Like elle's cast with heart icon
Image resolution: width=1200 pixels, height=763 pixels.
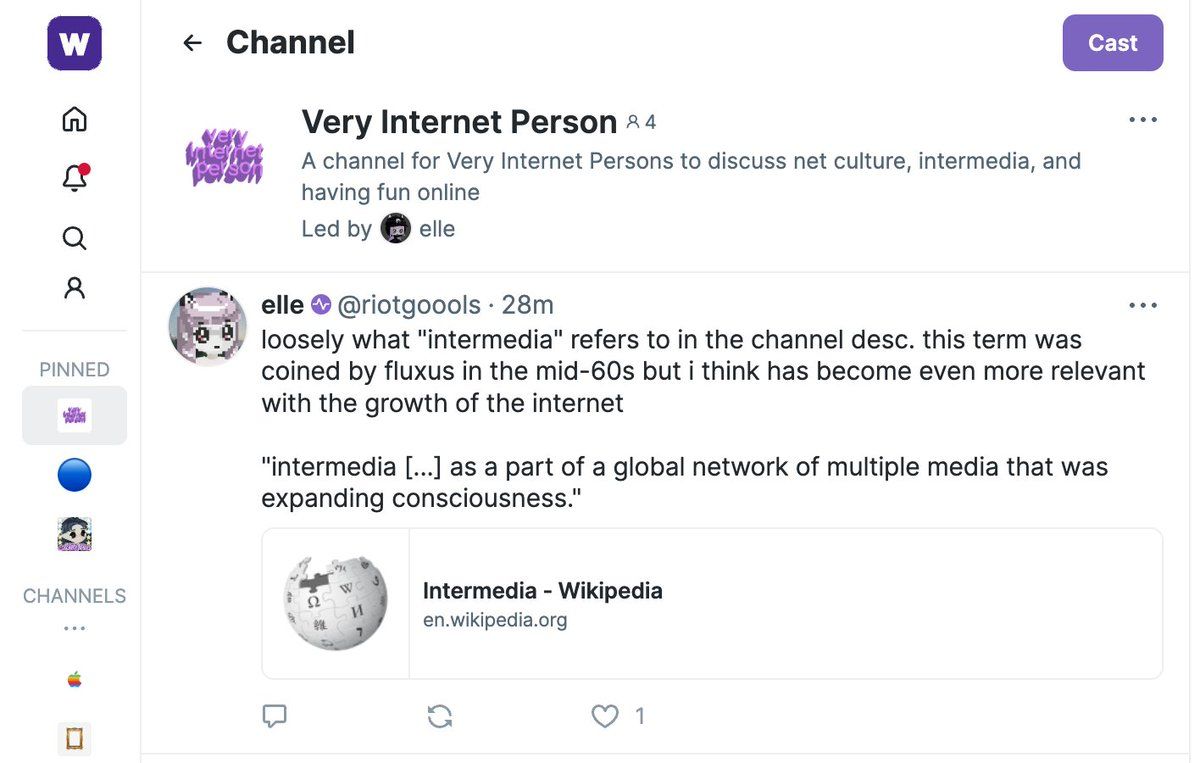click(604, 715)
